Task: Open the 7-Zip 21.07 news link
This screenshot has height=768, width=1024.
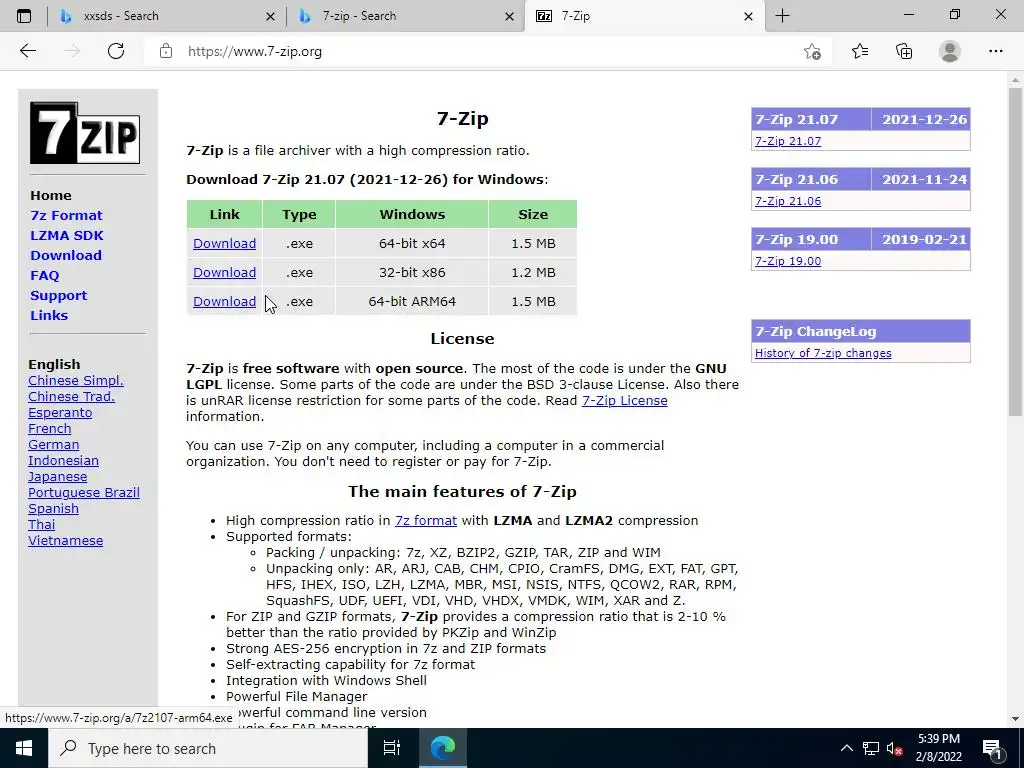Action: point(788,141)
